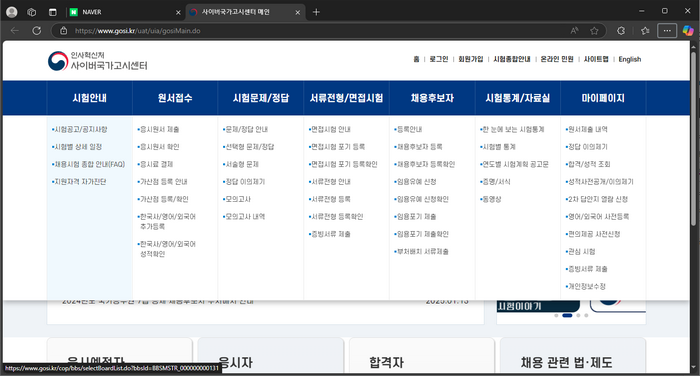Switch to the NAVER tab
The height and width of the screenshot is (376, 700).
(x=124, y=12)
